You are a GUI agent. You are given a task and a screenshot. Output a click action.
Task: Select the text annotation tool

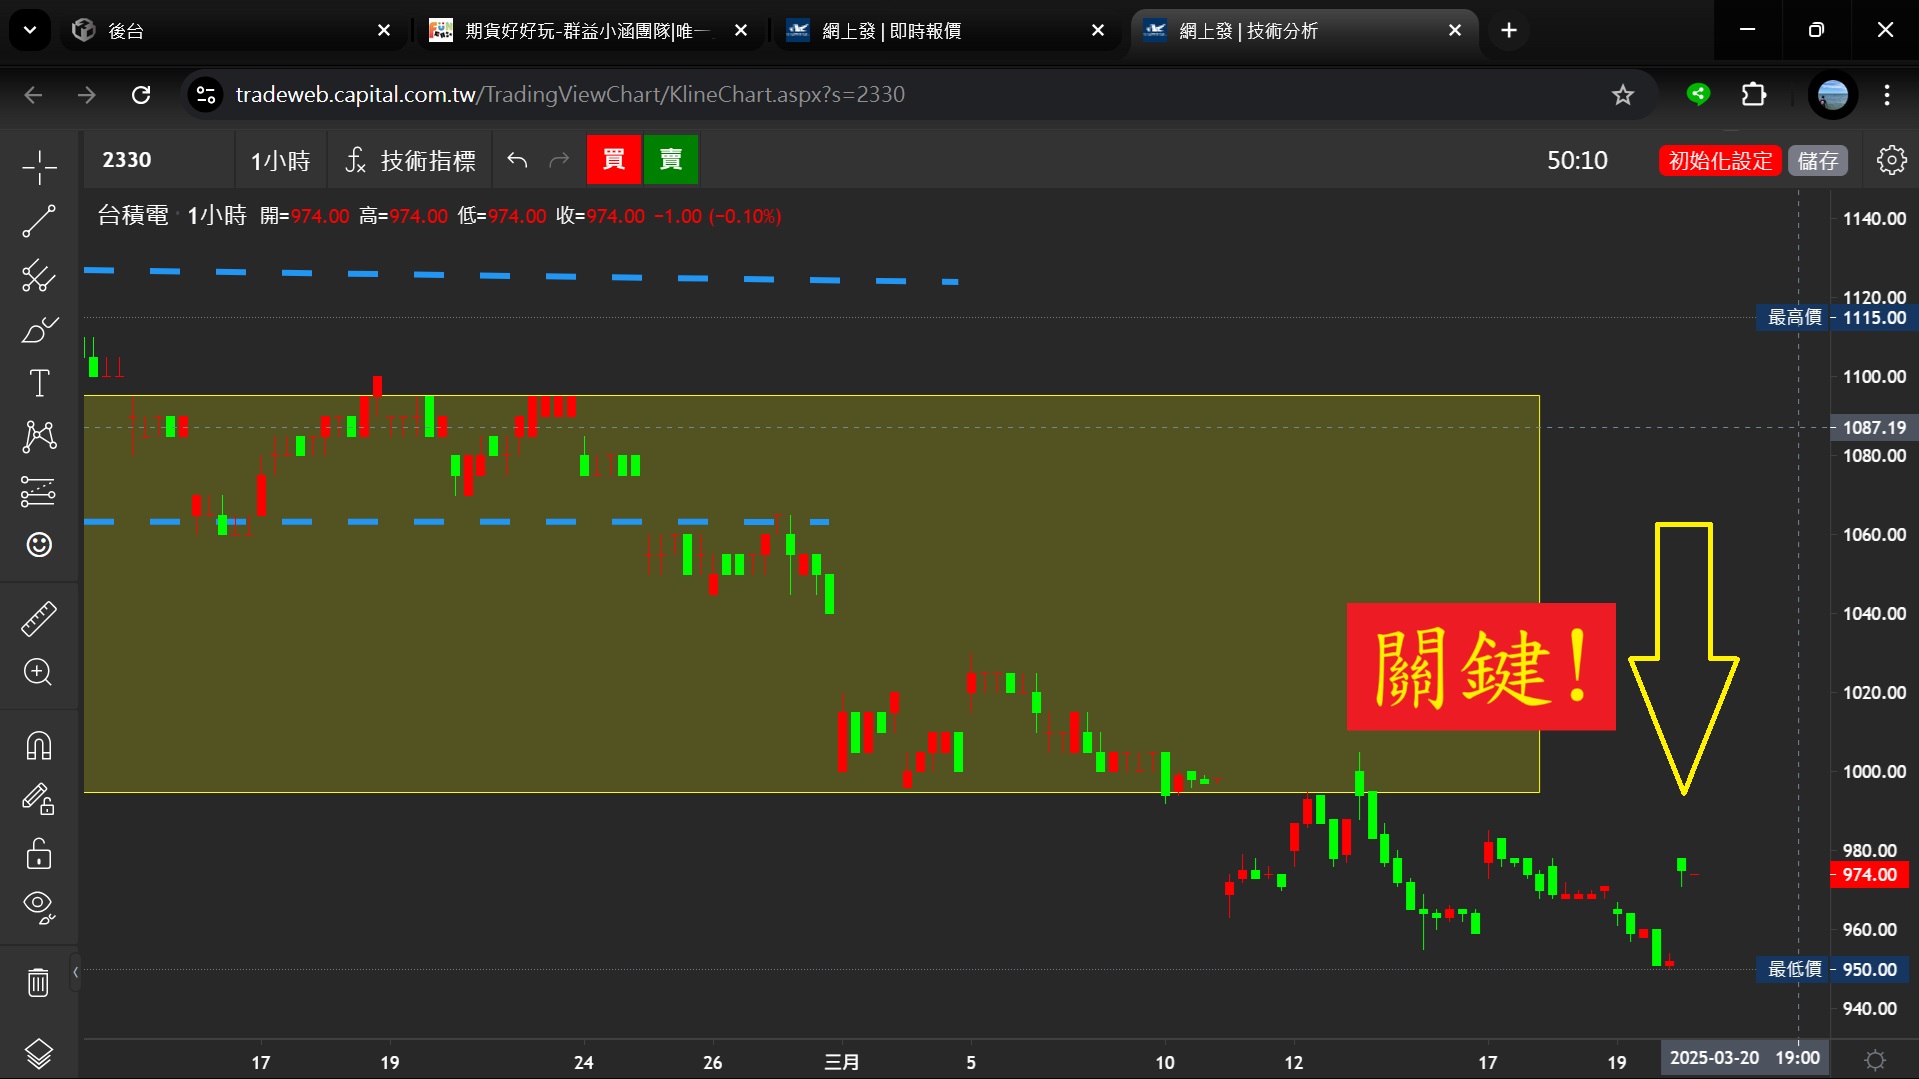[x=39, y=383]
